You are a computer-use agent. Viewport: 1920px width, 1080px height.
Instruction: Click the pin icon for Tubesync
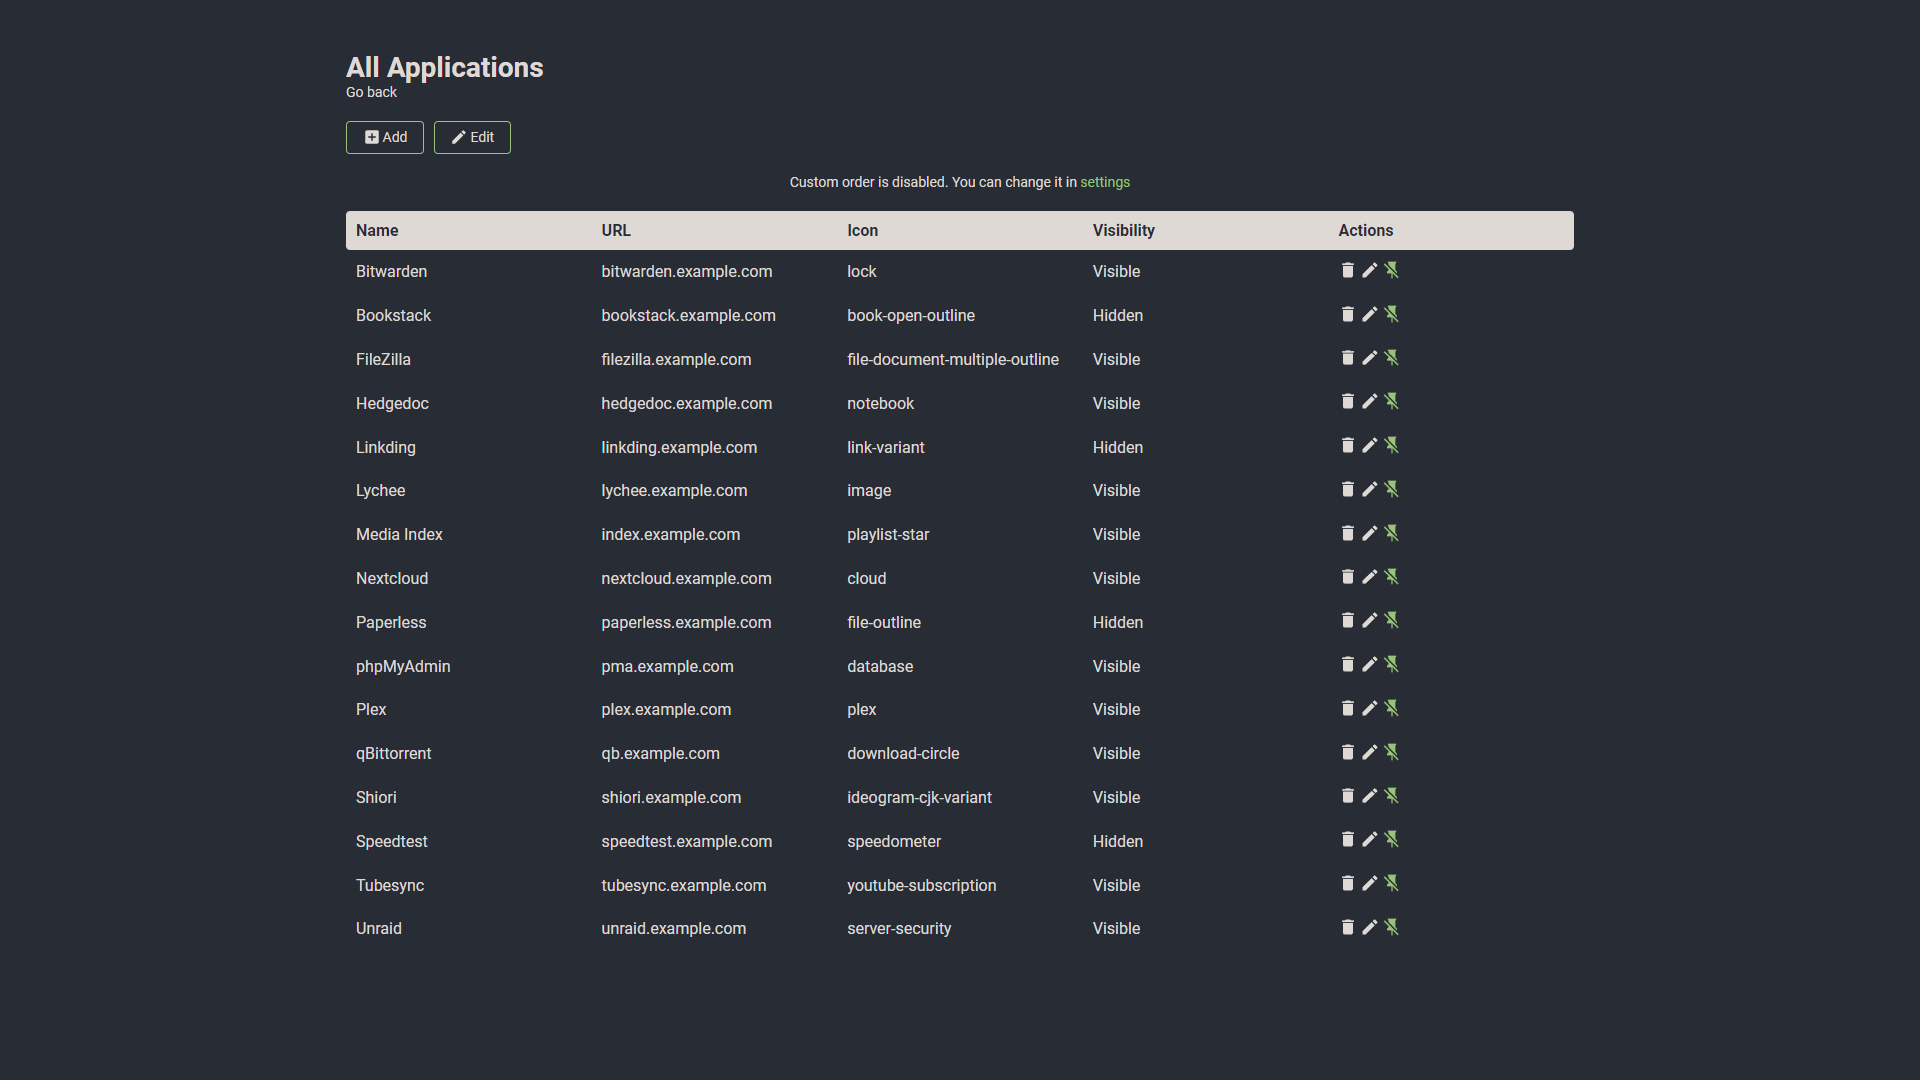(x=1391, y=884)
